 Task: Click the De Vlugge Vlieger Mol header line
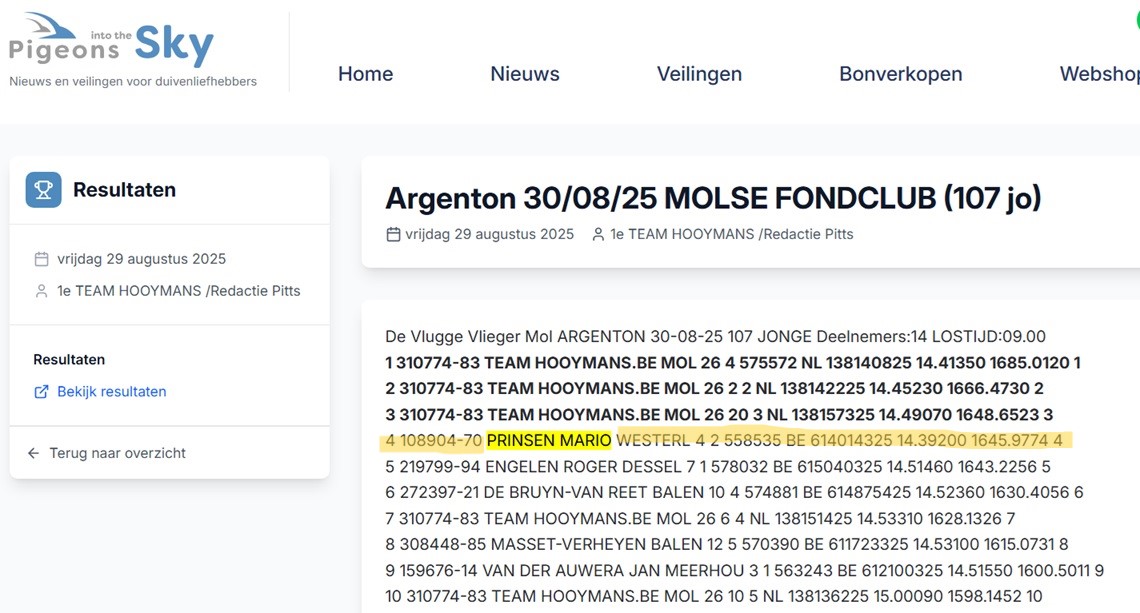715,337
